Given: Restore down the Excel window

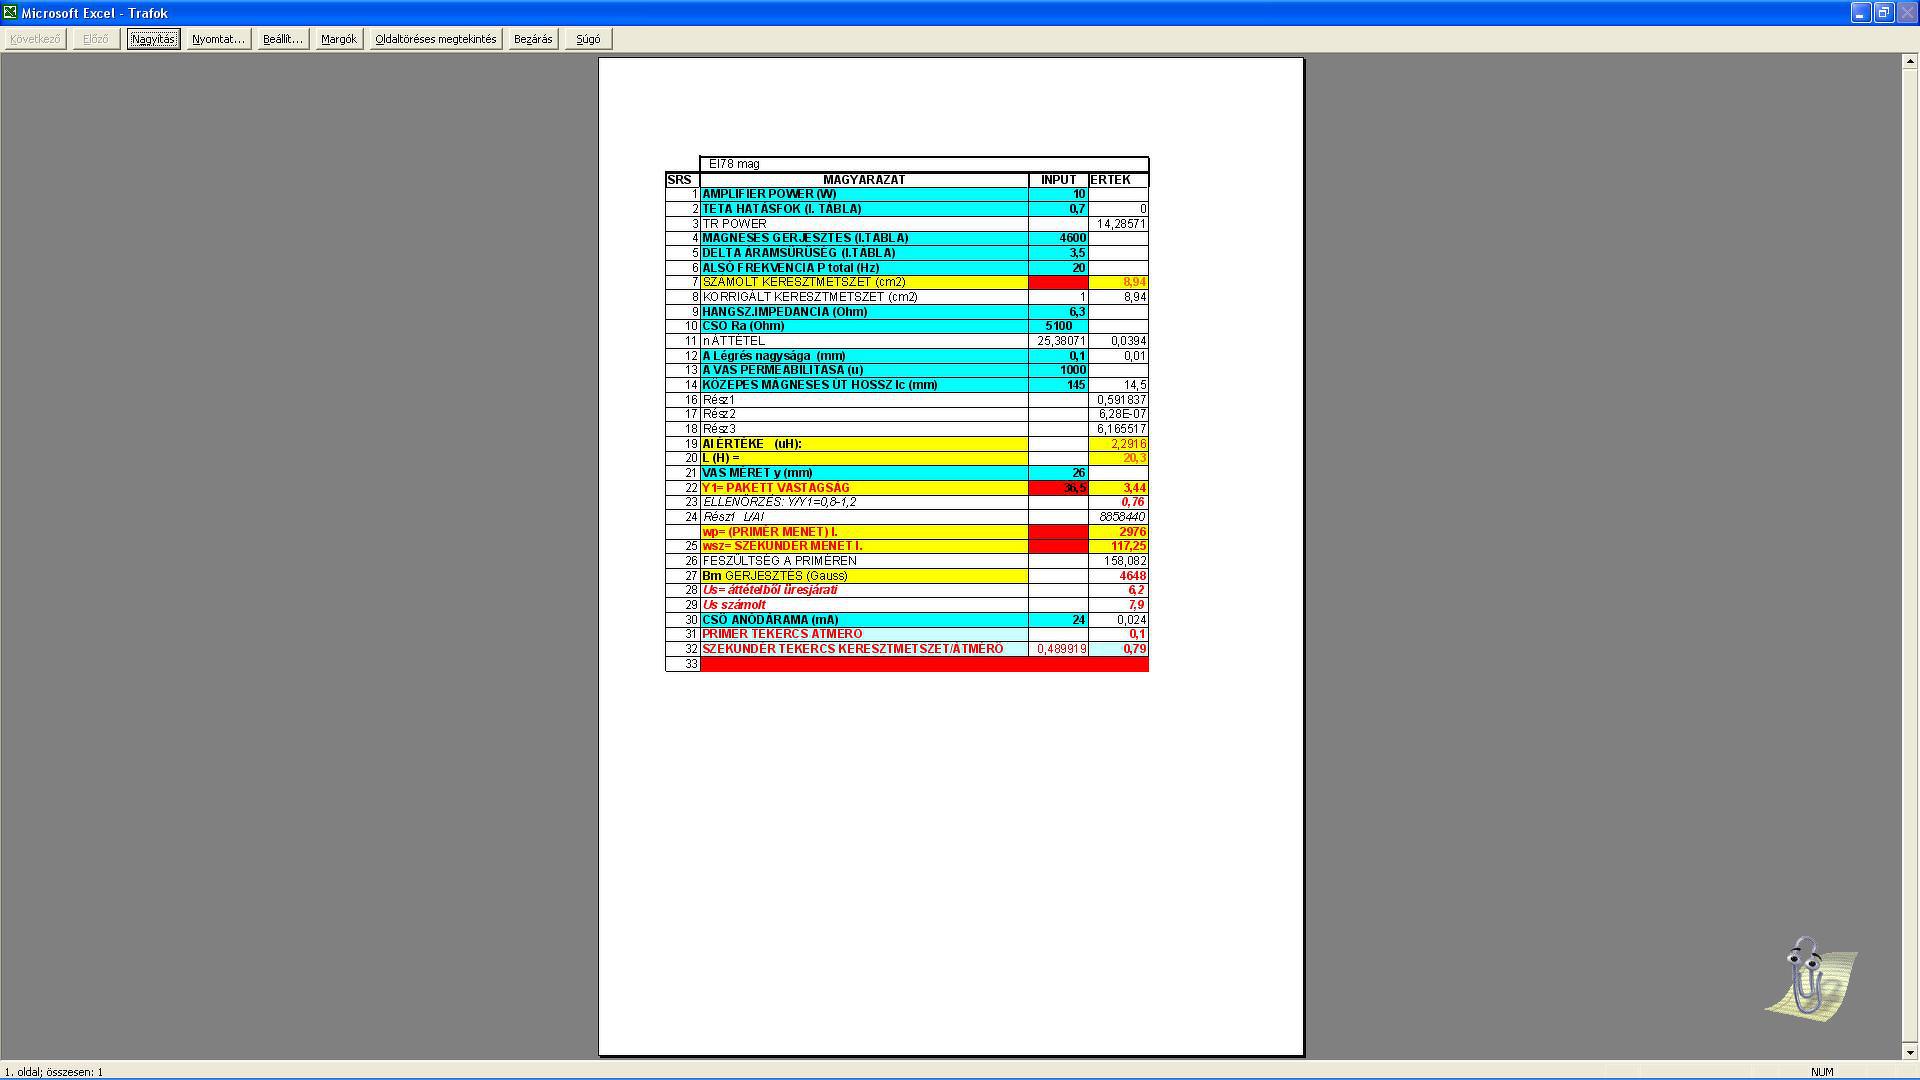Looking at the screenshot, I should (1883, 12).
